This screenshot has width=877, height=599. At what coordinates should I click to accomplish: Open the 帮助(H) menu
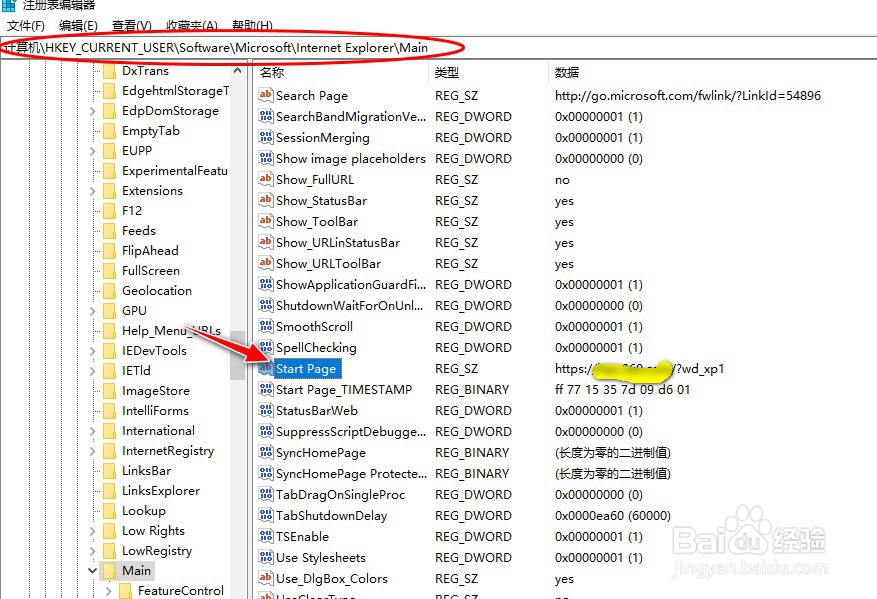[252, 25]
